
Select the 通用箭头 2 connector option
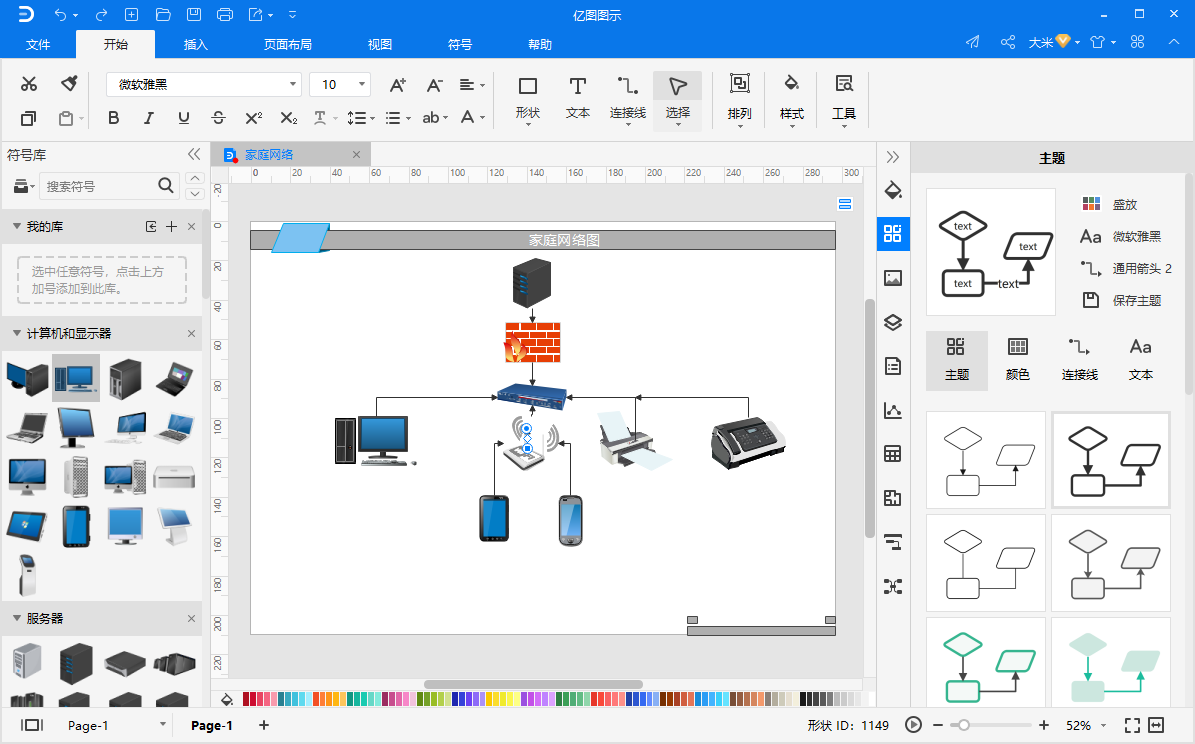(x=1126, y=268)
